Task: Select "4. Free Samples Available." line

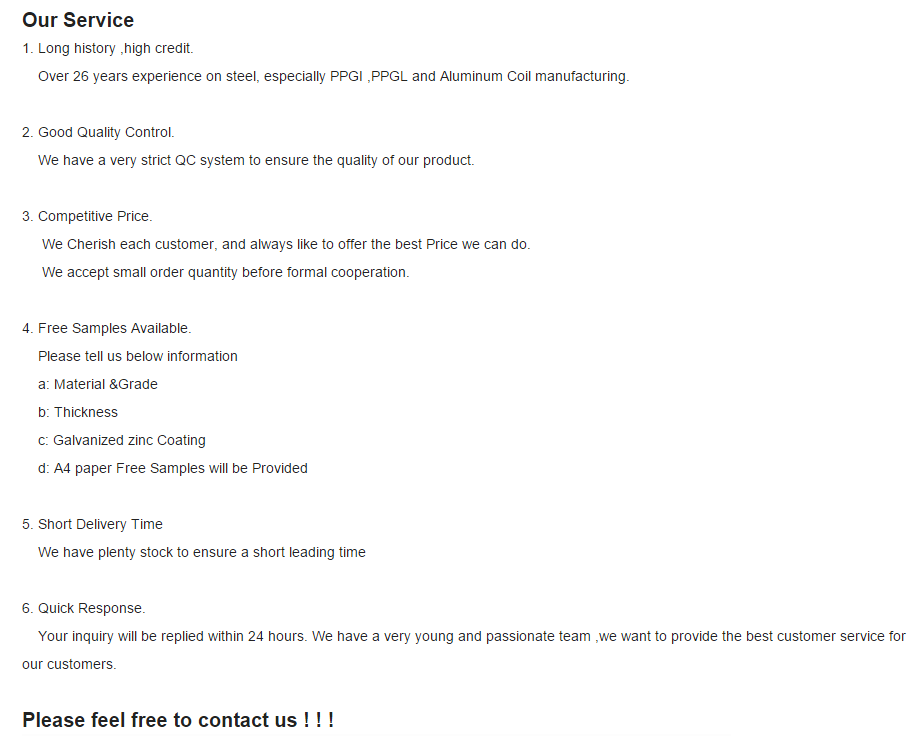Action: click(107, 328)
